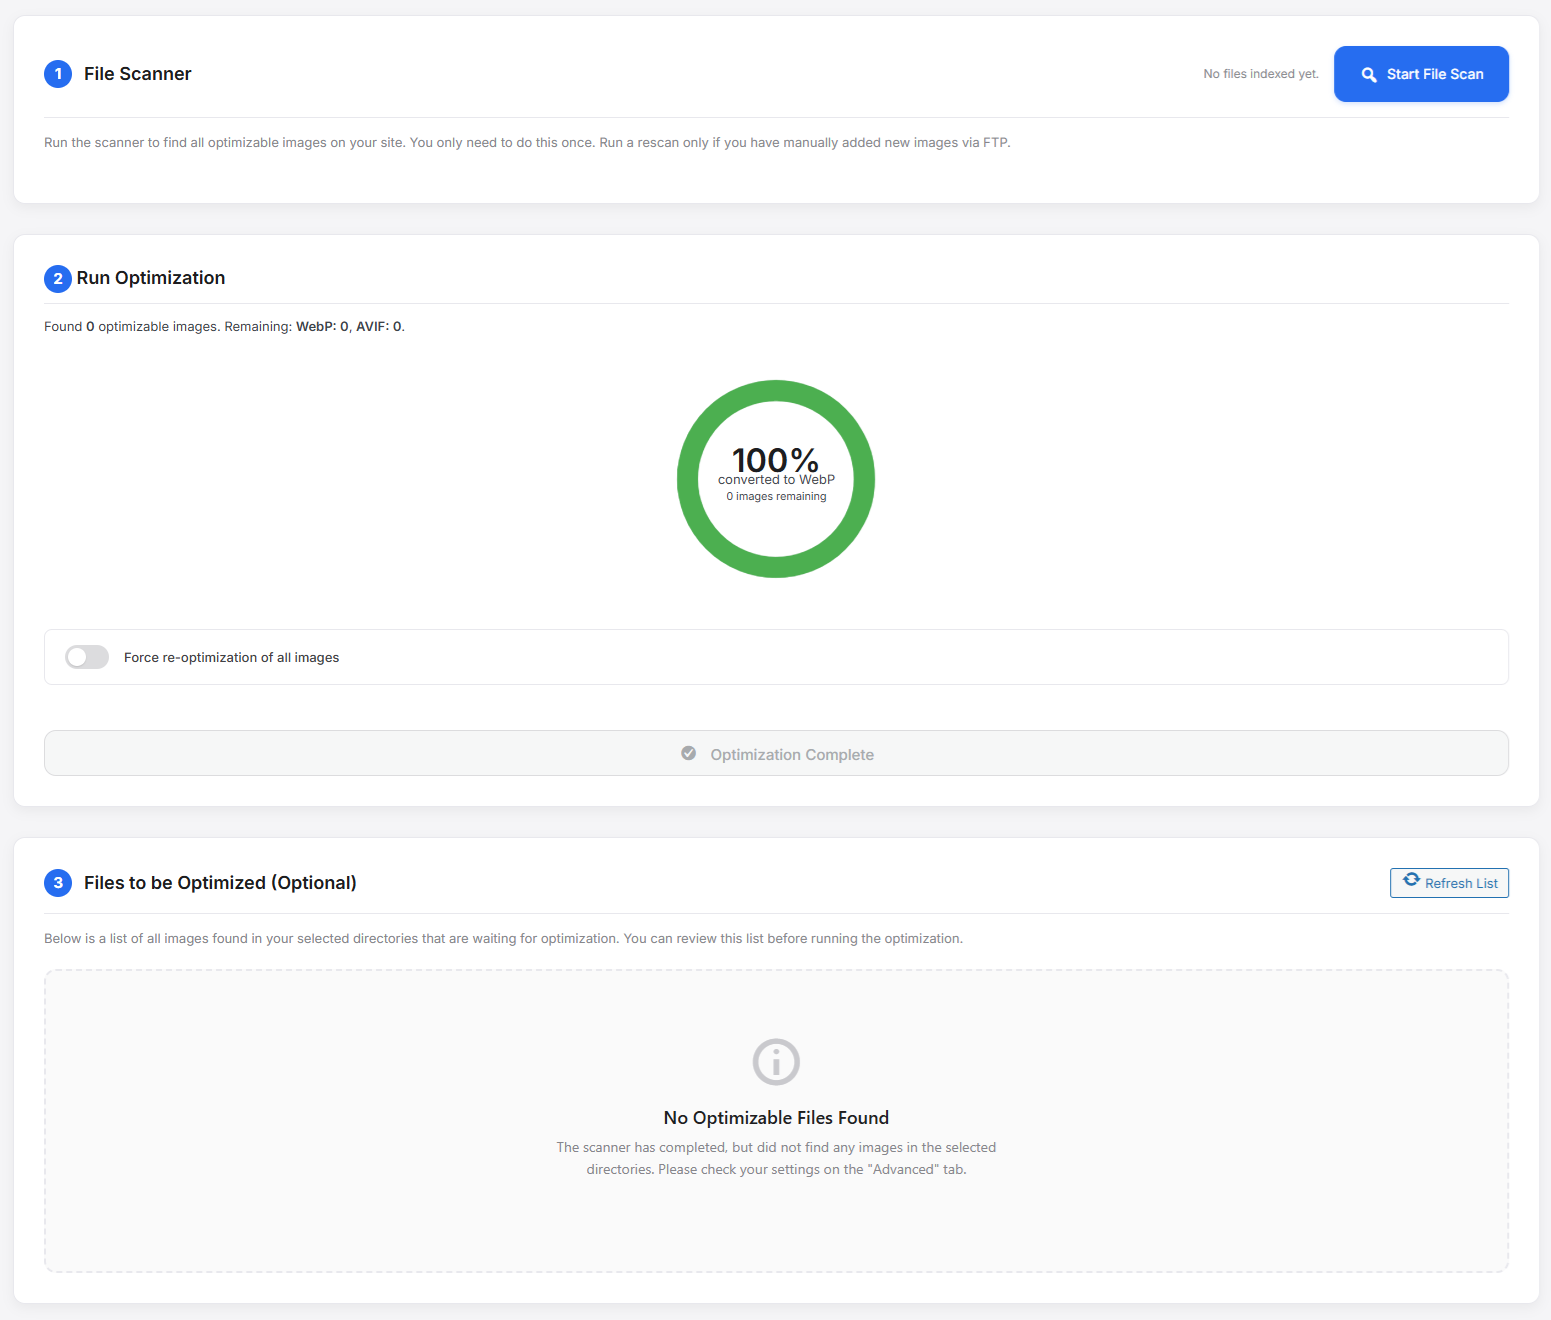The height and width of the screenshot is (1320, 1551).
Task: Select the Run Optimization section header
Action: point(153,278)
